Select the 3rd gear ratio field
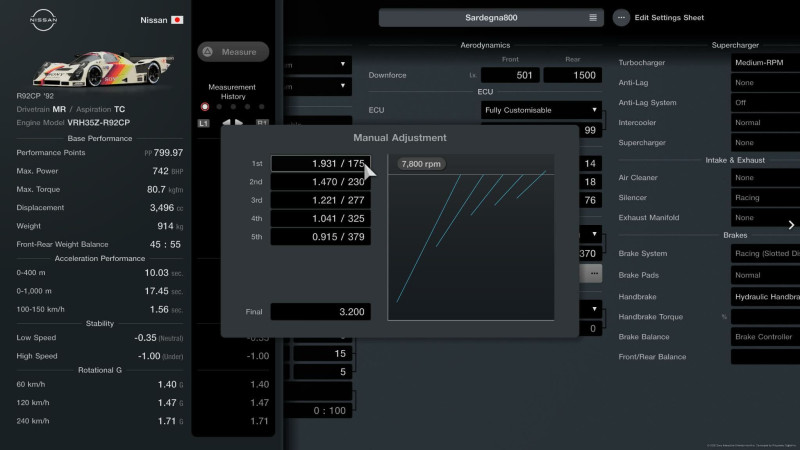Screen dimensions: 800x450 coord(320,200)
